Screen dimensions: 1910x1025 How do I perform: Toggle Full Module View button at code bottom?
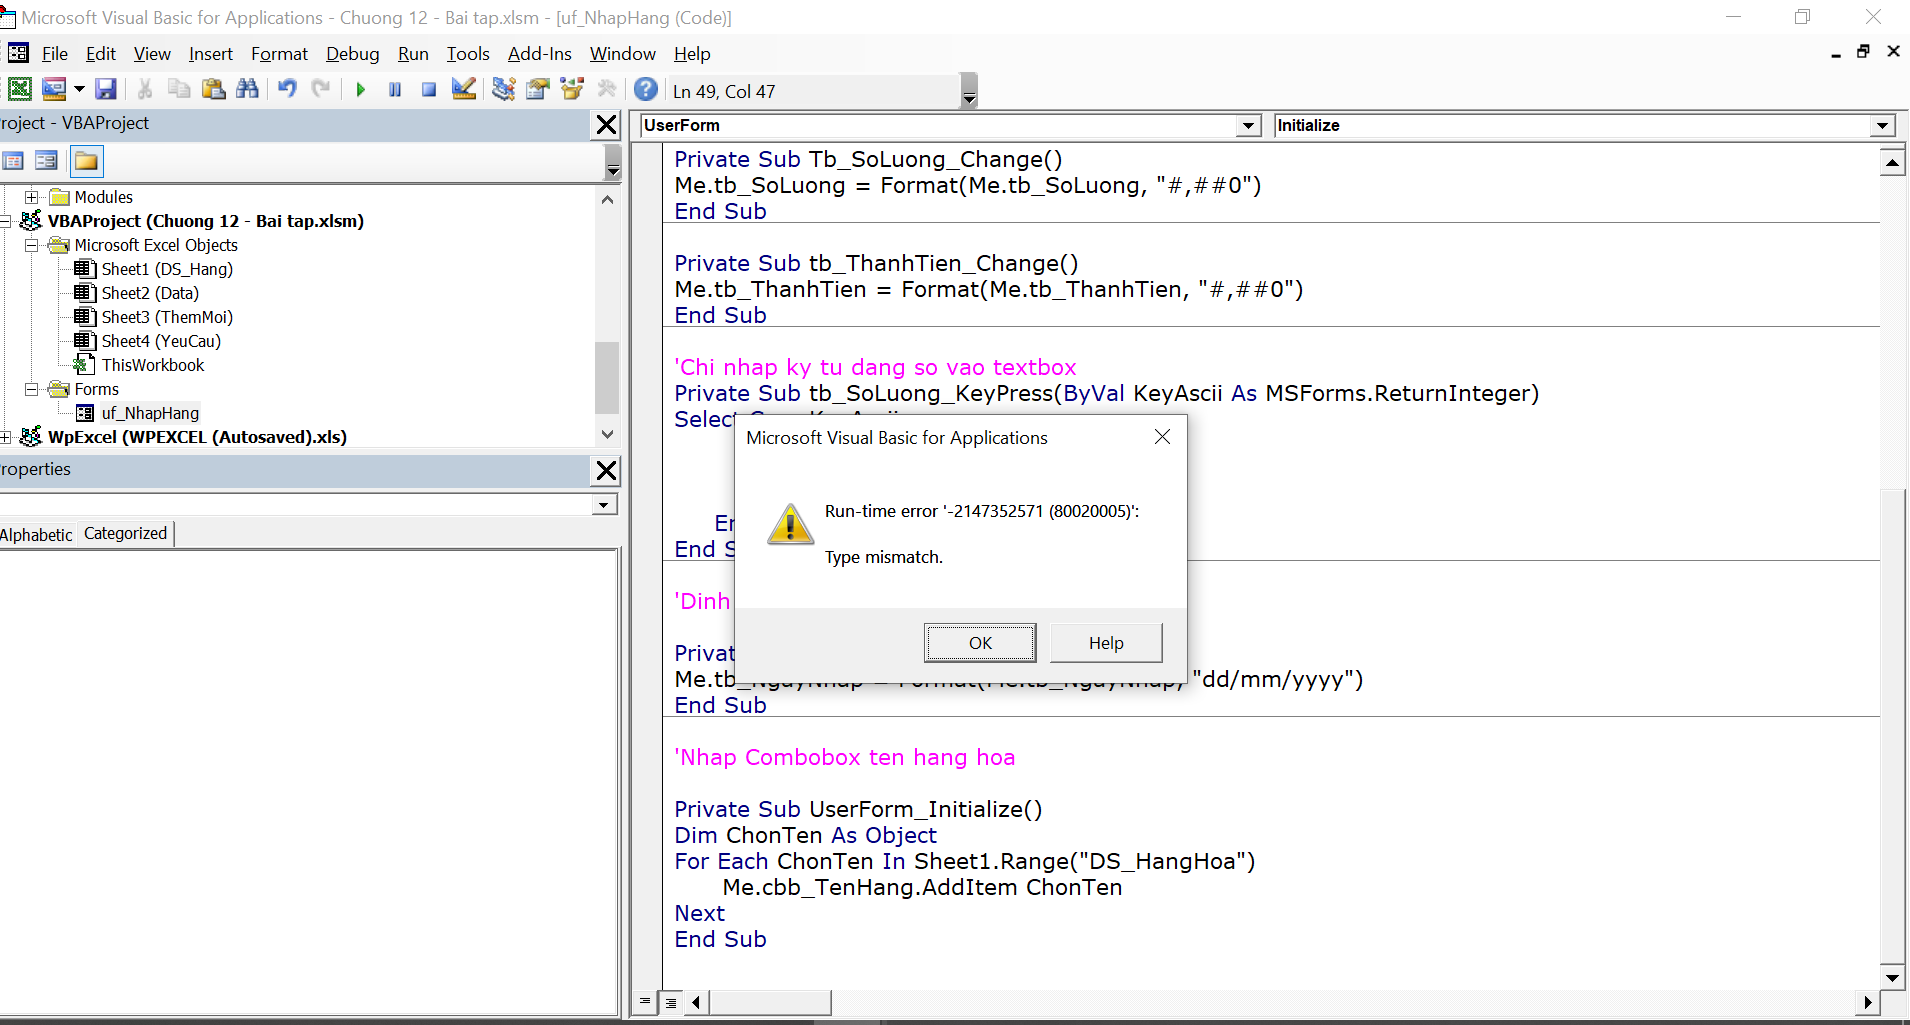(671, 1002)
